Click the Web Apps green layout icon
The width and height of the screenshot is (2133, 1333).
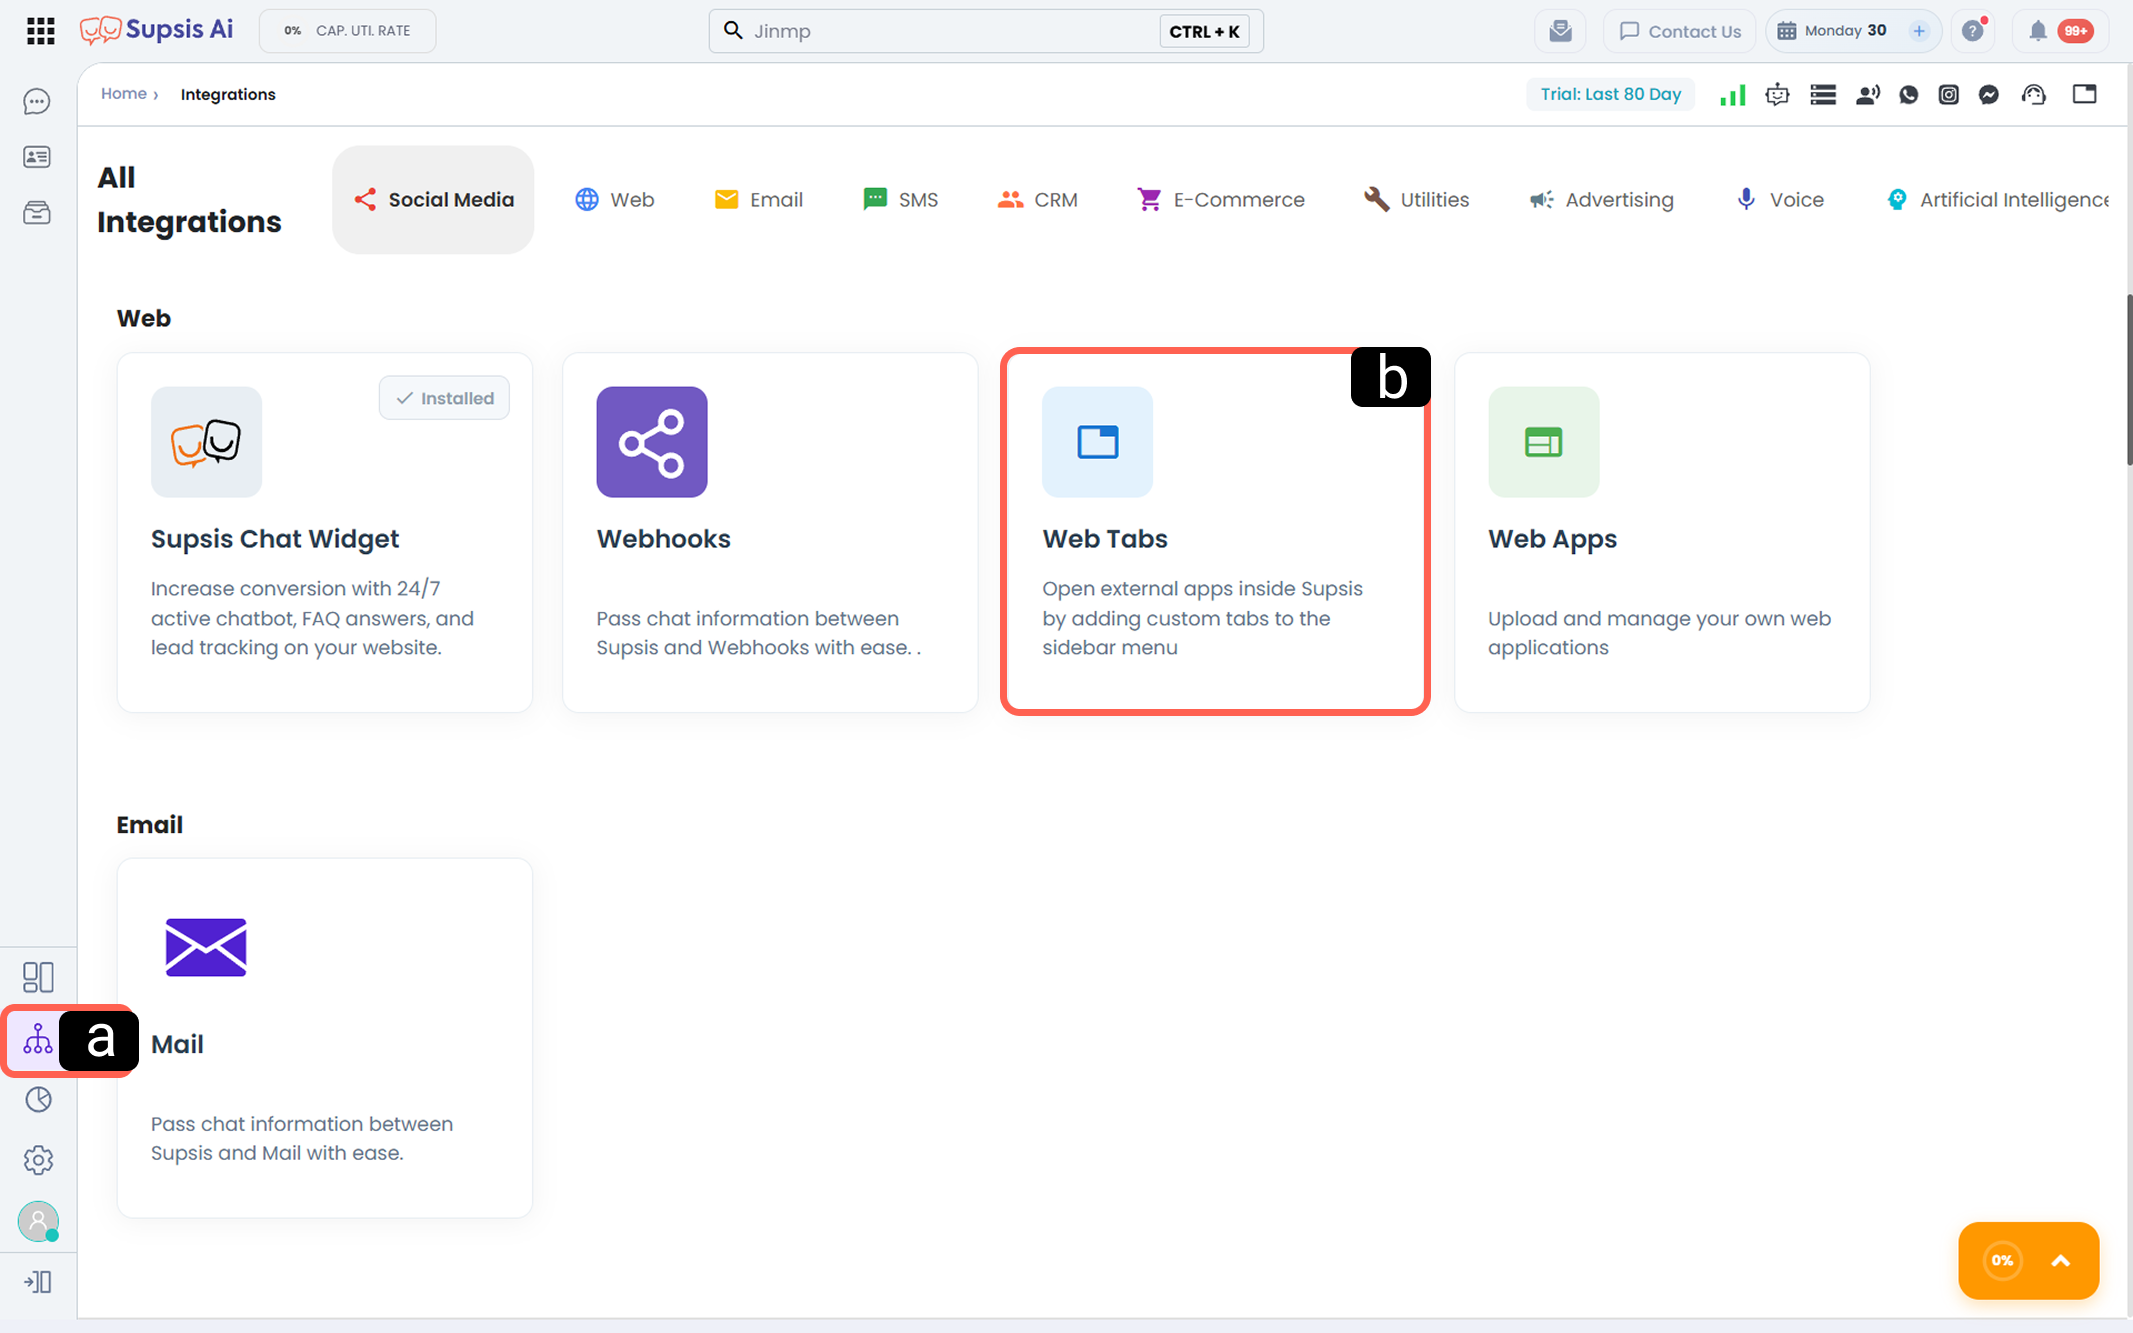pyautogui.click(x=1543, y=442)
